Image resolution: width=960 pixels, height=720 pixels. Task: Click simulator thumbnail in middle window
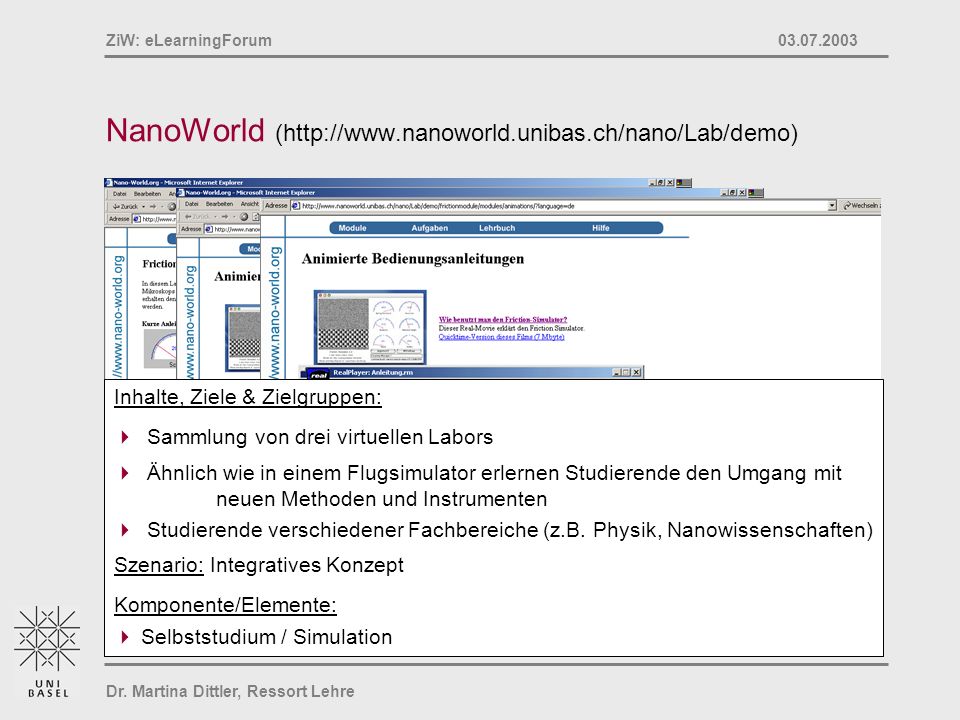(243, 337)
